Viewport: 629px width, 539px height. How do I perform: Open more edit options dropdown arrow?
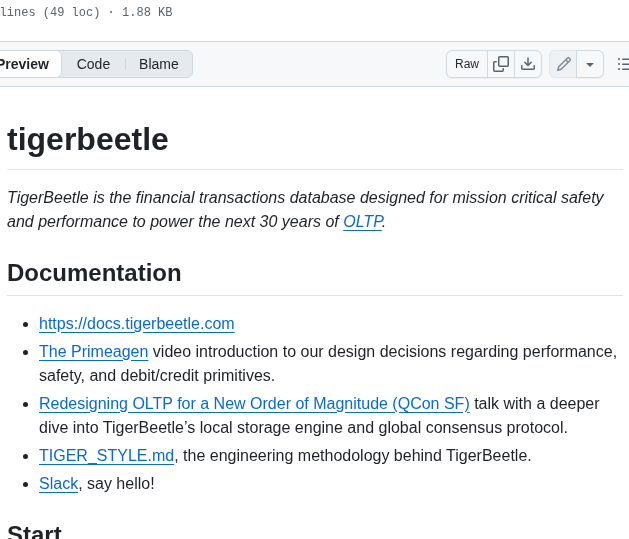pos(590,64)
